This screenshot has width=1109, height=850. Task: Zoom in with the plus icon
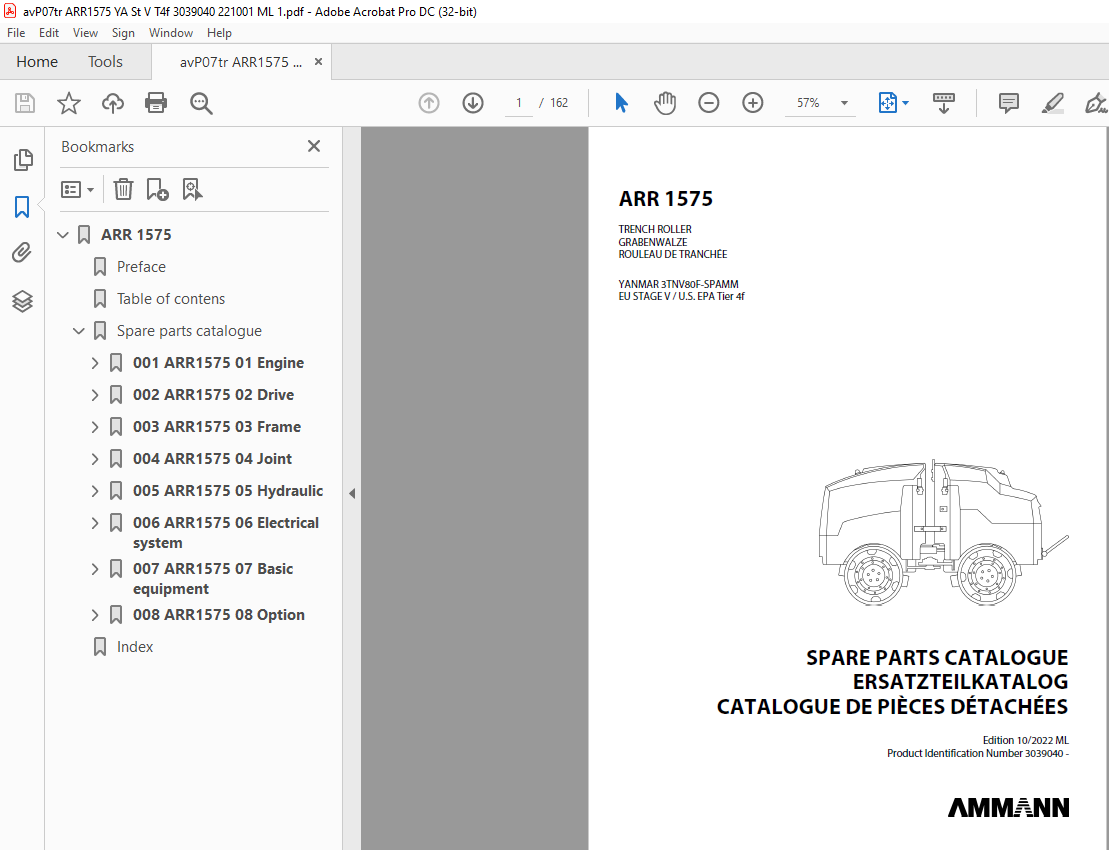(753, 103)
